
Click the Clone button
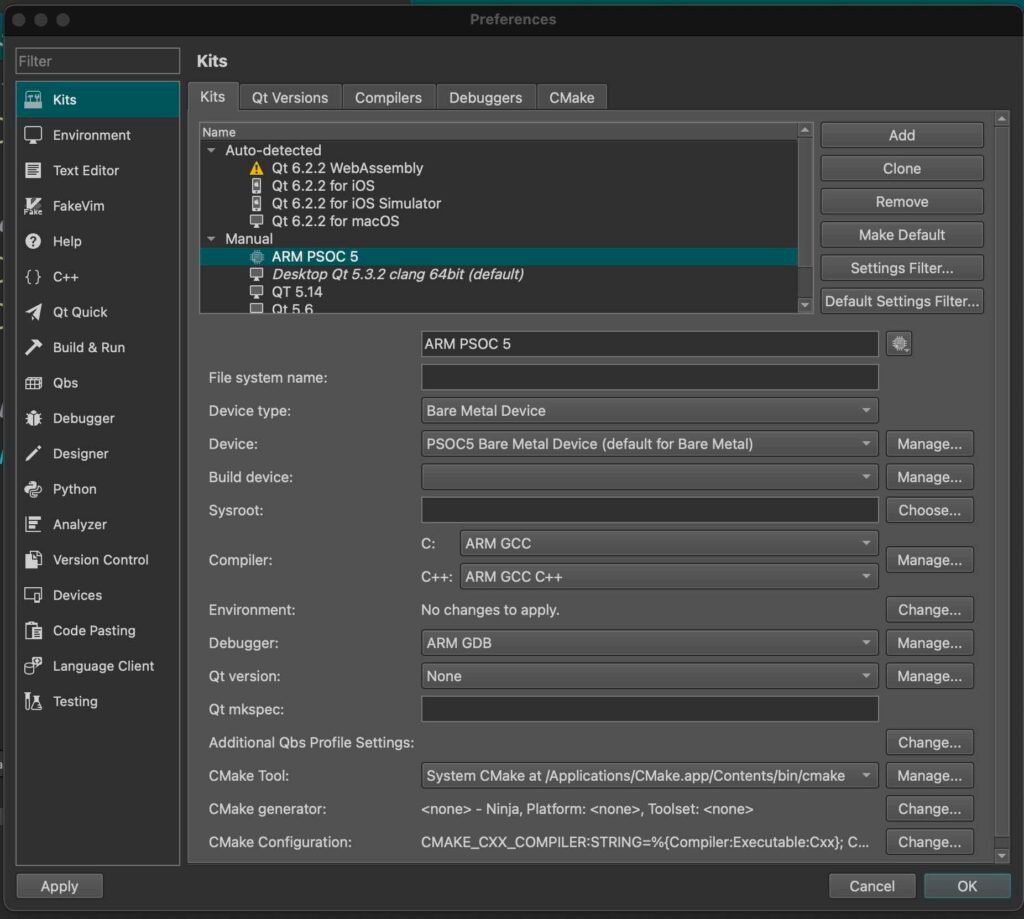pyautogui.click(x=901, y=169)
